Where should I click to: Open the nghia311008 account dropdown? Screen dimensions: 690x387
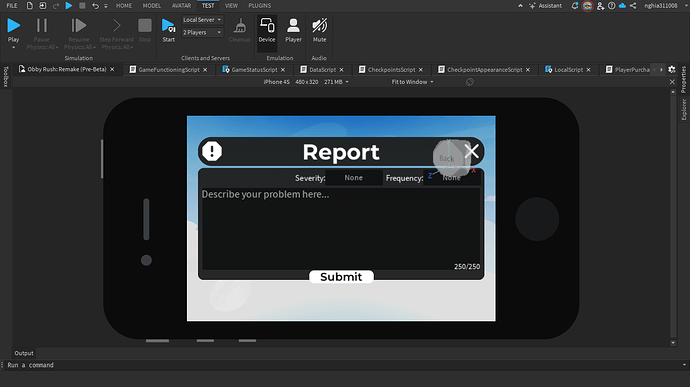tap(665, 6)
